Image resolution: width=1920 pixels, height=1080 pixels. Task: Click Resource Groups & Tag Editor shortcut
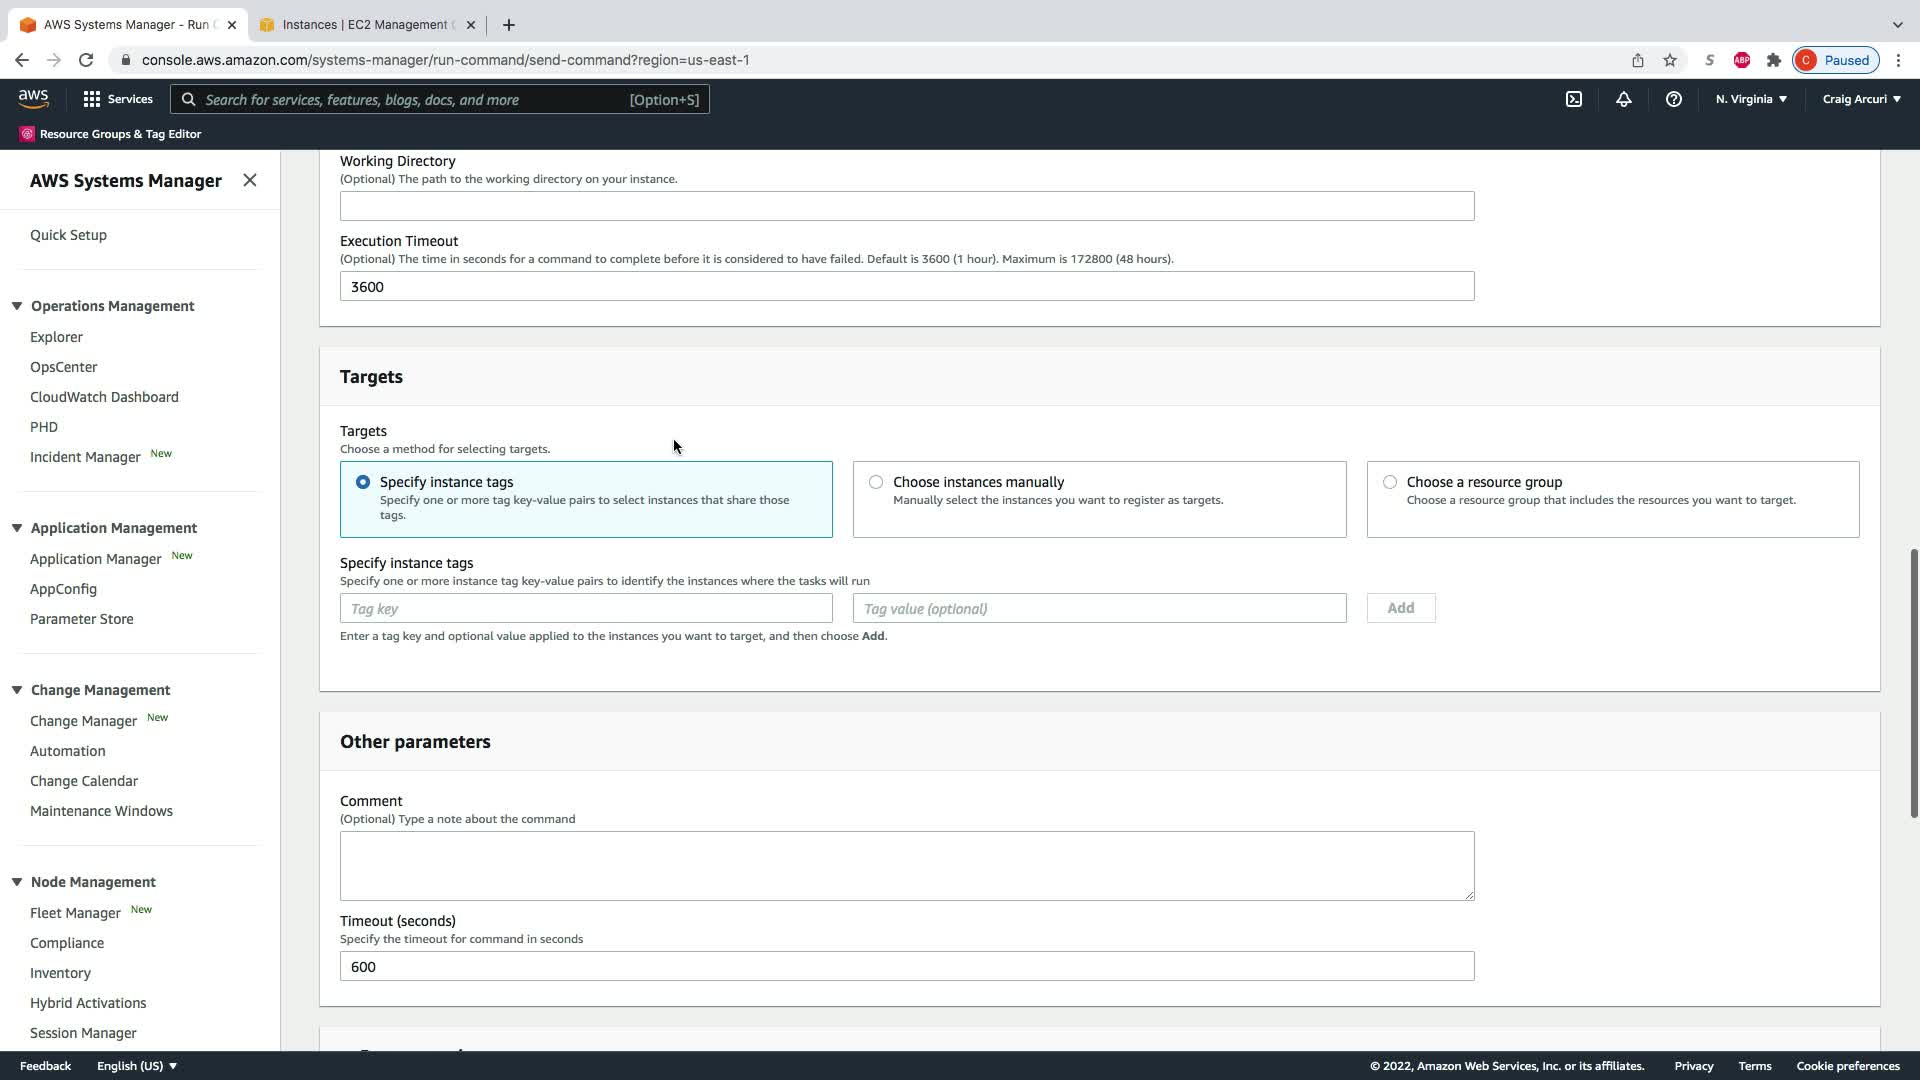(111, 134)
